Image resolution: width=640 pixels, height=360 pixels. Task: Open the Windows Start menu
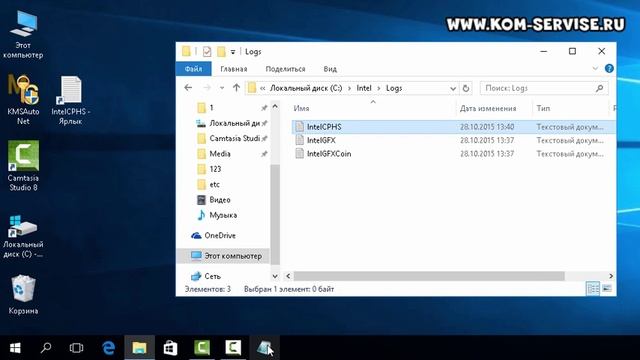point(15,348)
